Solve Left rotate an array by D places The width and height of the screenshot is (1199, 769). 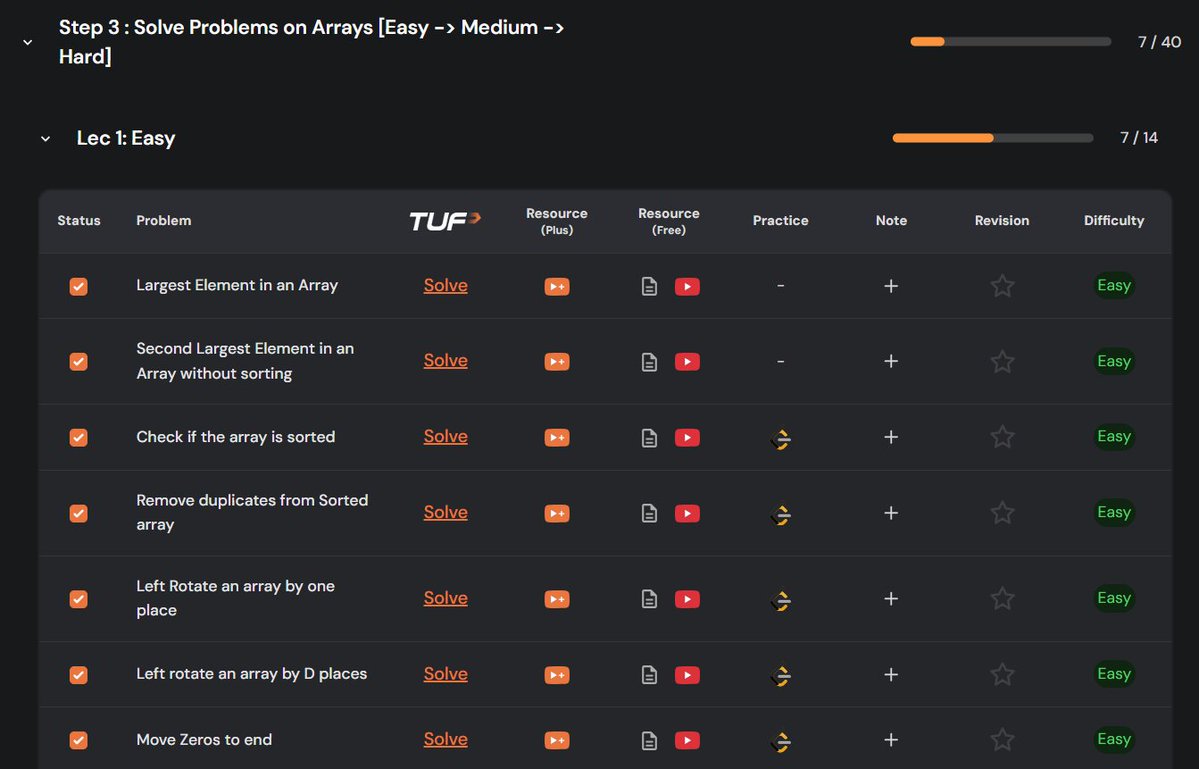446,673
